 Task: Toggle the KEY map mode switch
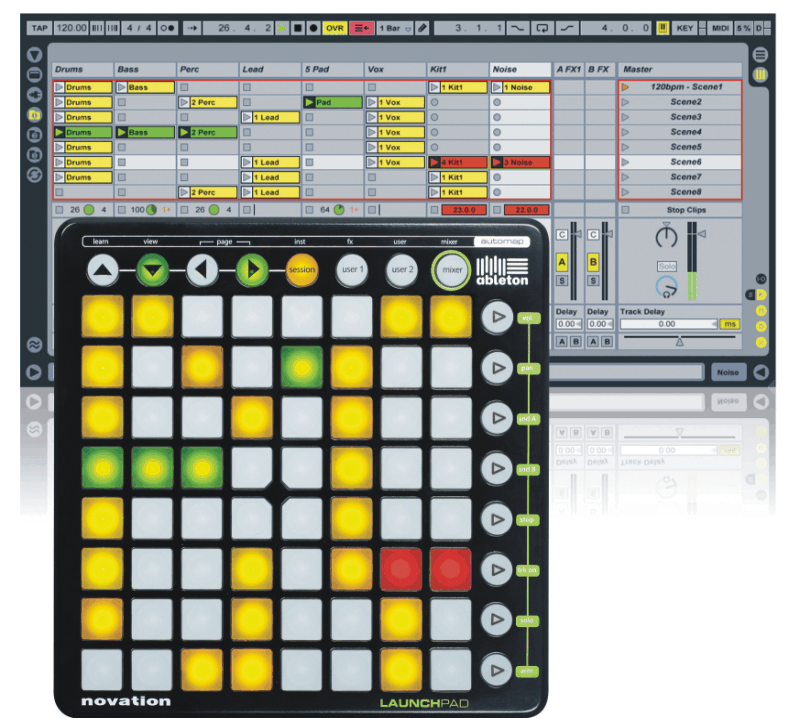(x=685, y=28)
